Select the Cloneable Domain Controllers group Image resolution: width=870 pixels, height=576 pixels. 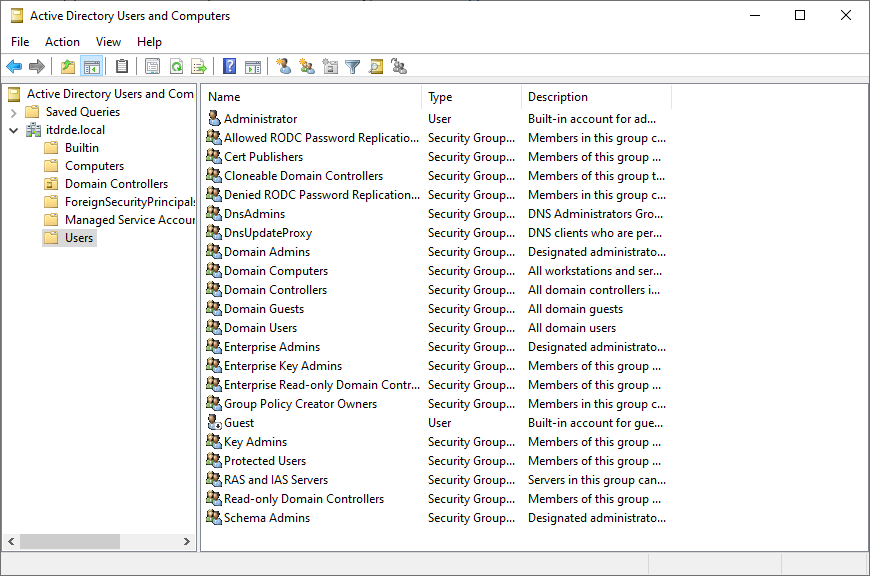[x=304, y=175]
